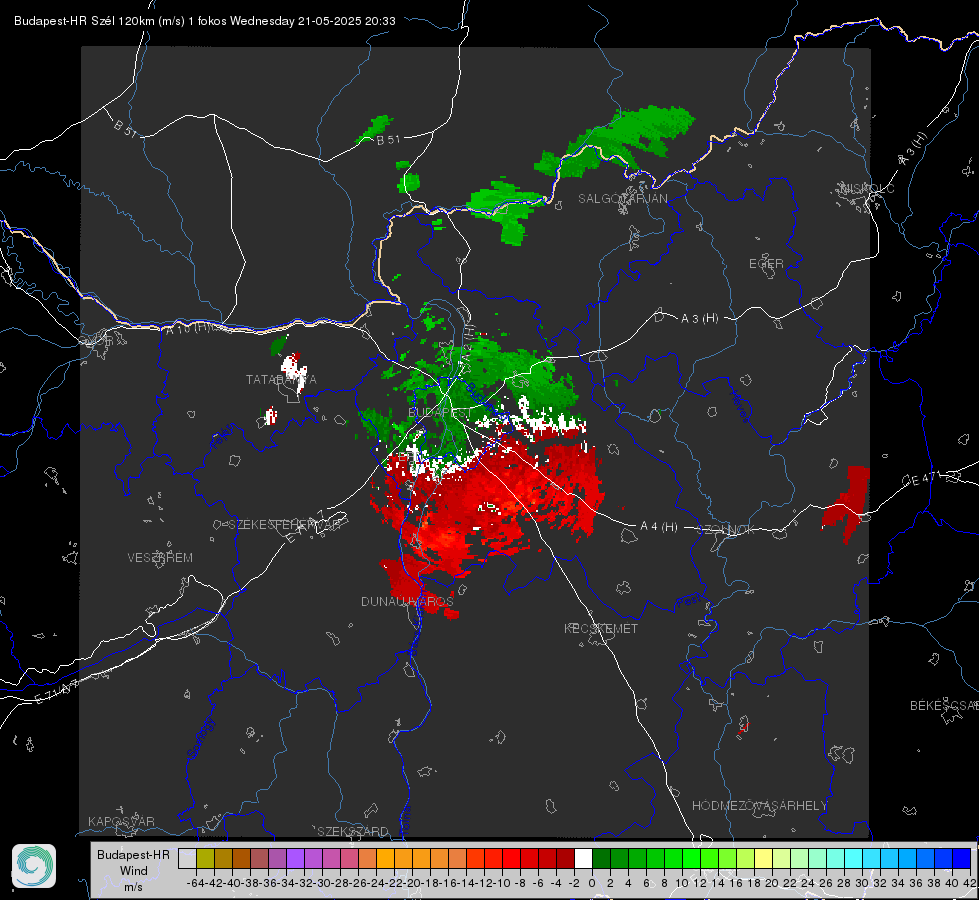This screenshot has width=979, height=900.
Task: Click the Heves county label
Action: (739, 407)
